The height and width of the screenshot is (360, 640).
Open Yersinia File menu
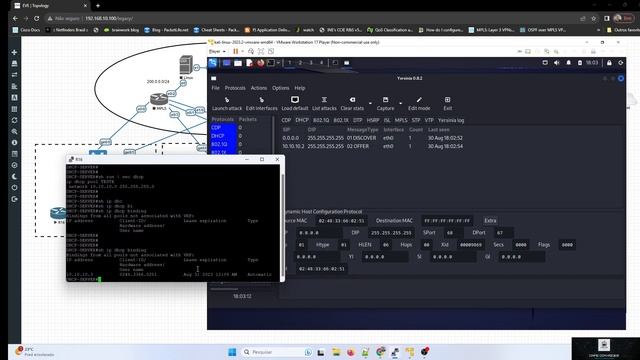pyautogui.click(x=216, y=88)
